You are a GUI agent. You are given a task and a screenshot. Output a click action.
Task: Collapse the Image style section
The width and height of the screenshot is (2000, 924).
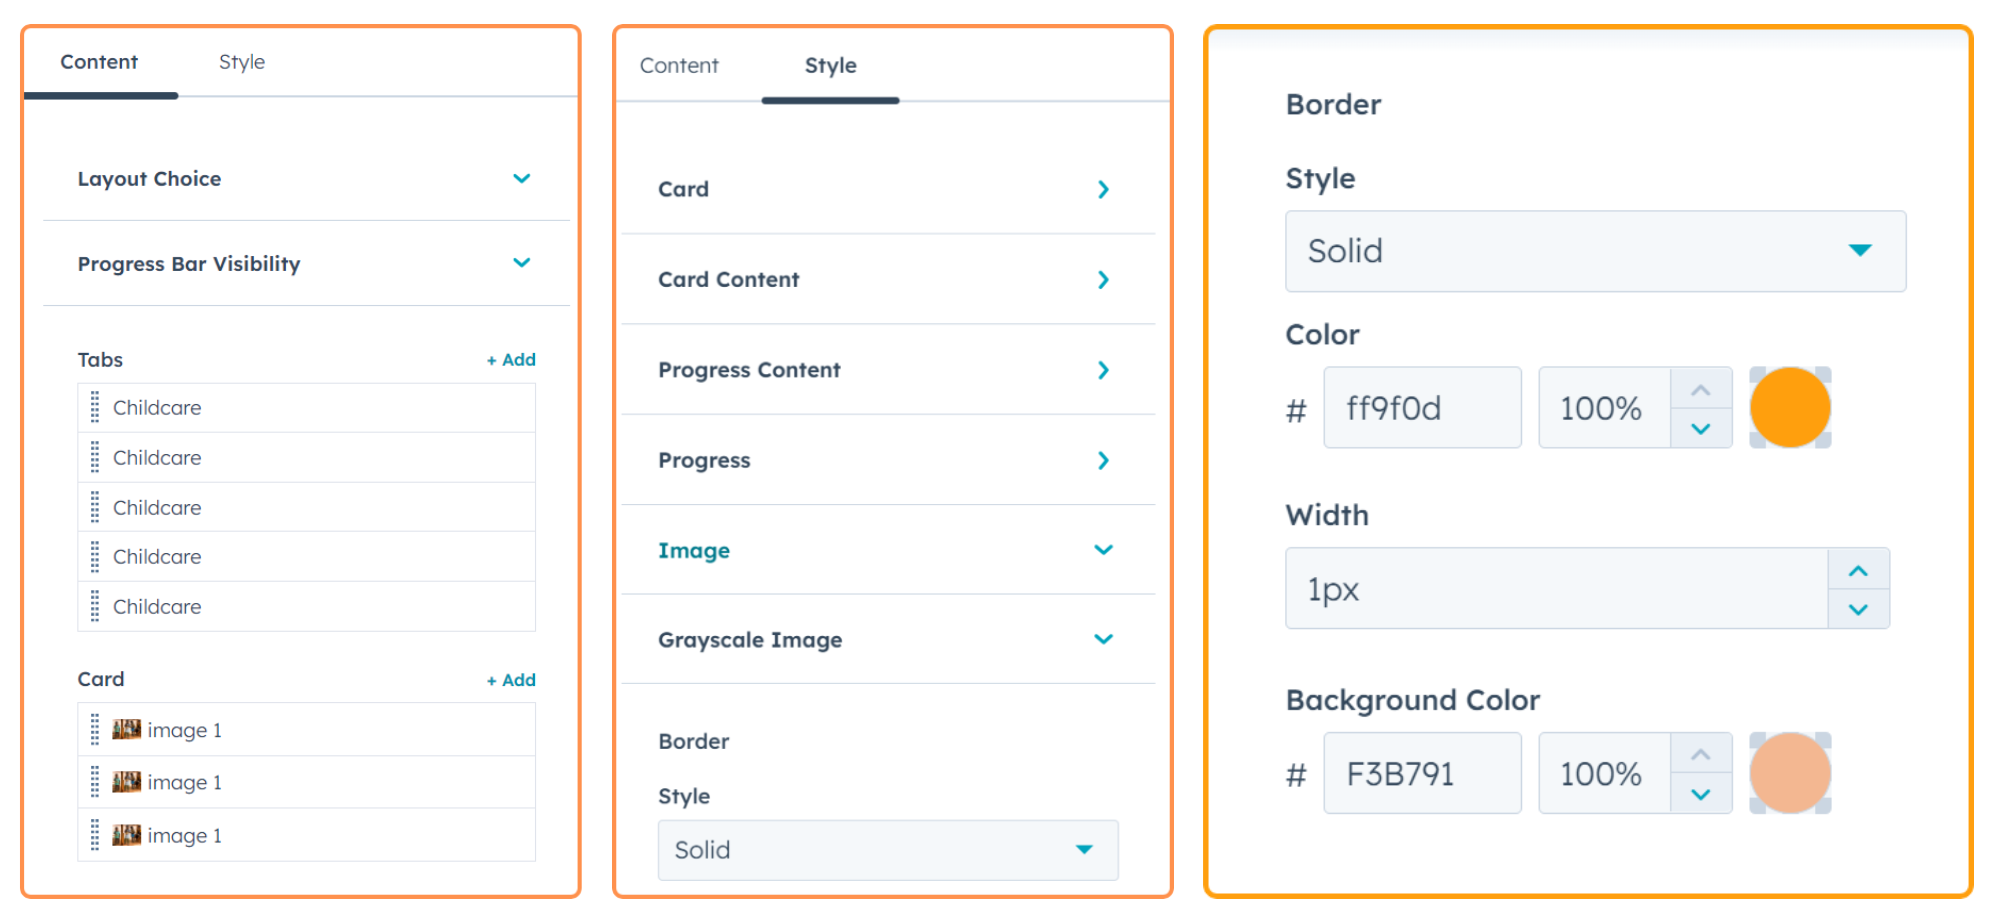pos(1103,550)
